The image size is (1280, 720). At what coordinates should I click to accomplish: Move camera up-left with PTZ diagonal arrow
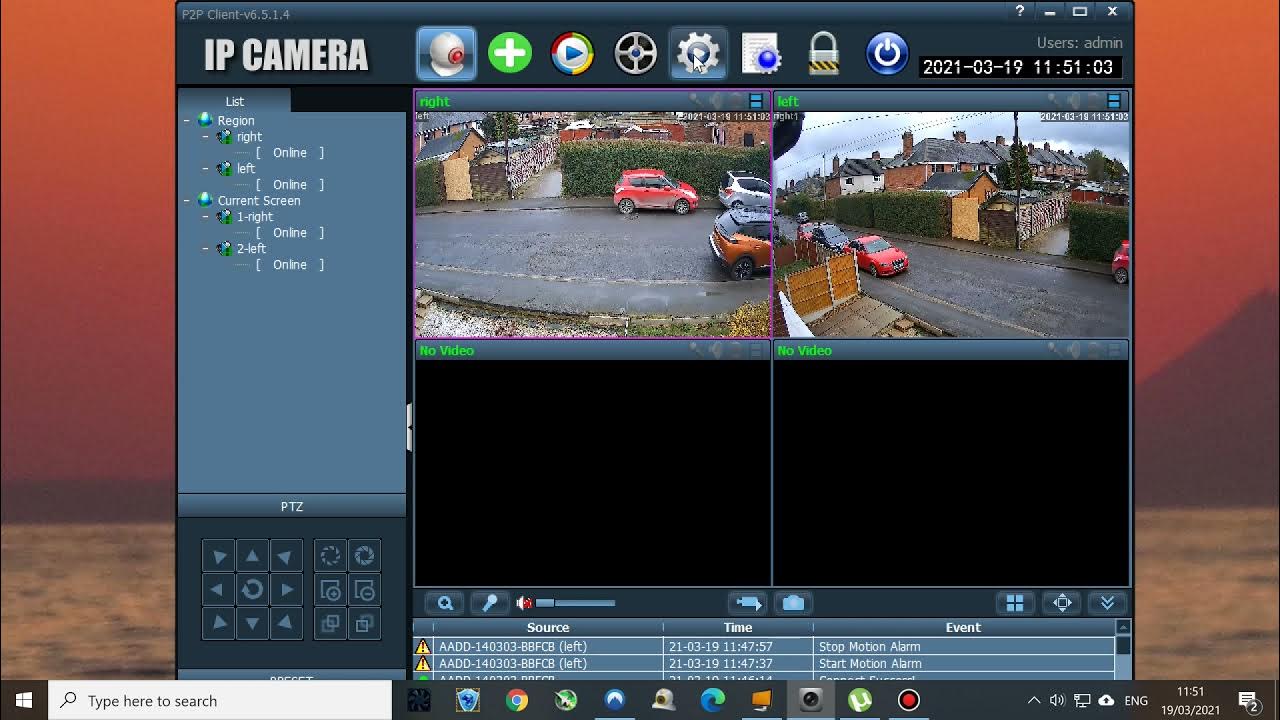click(218, 556)
